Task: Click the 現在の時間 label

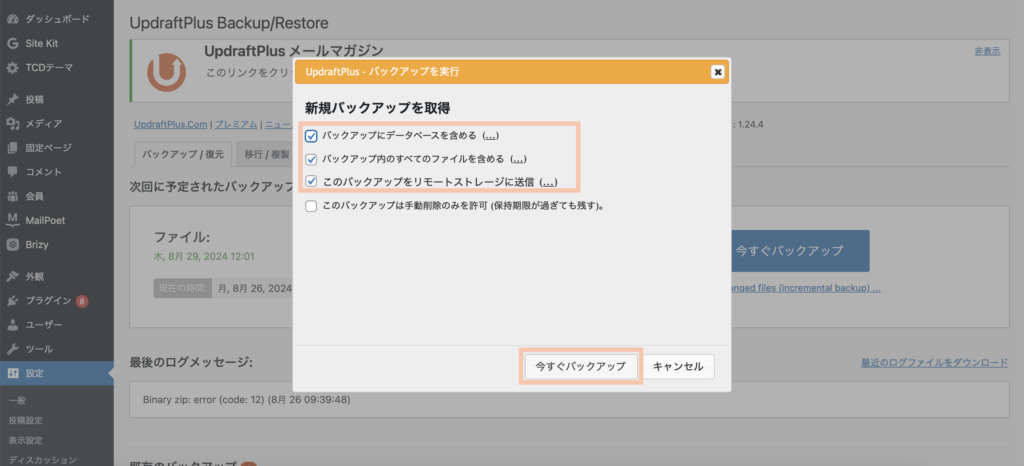Action: 183,287
